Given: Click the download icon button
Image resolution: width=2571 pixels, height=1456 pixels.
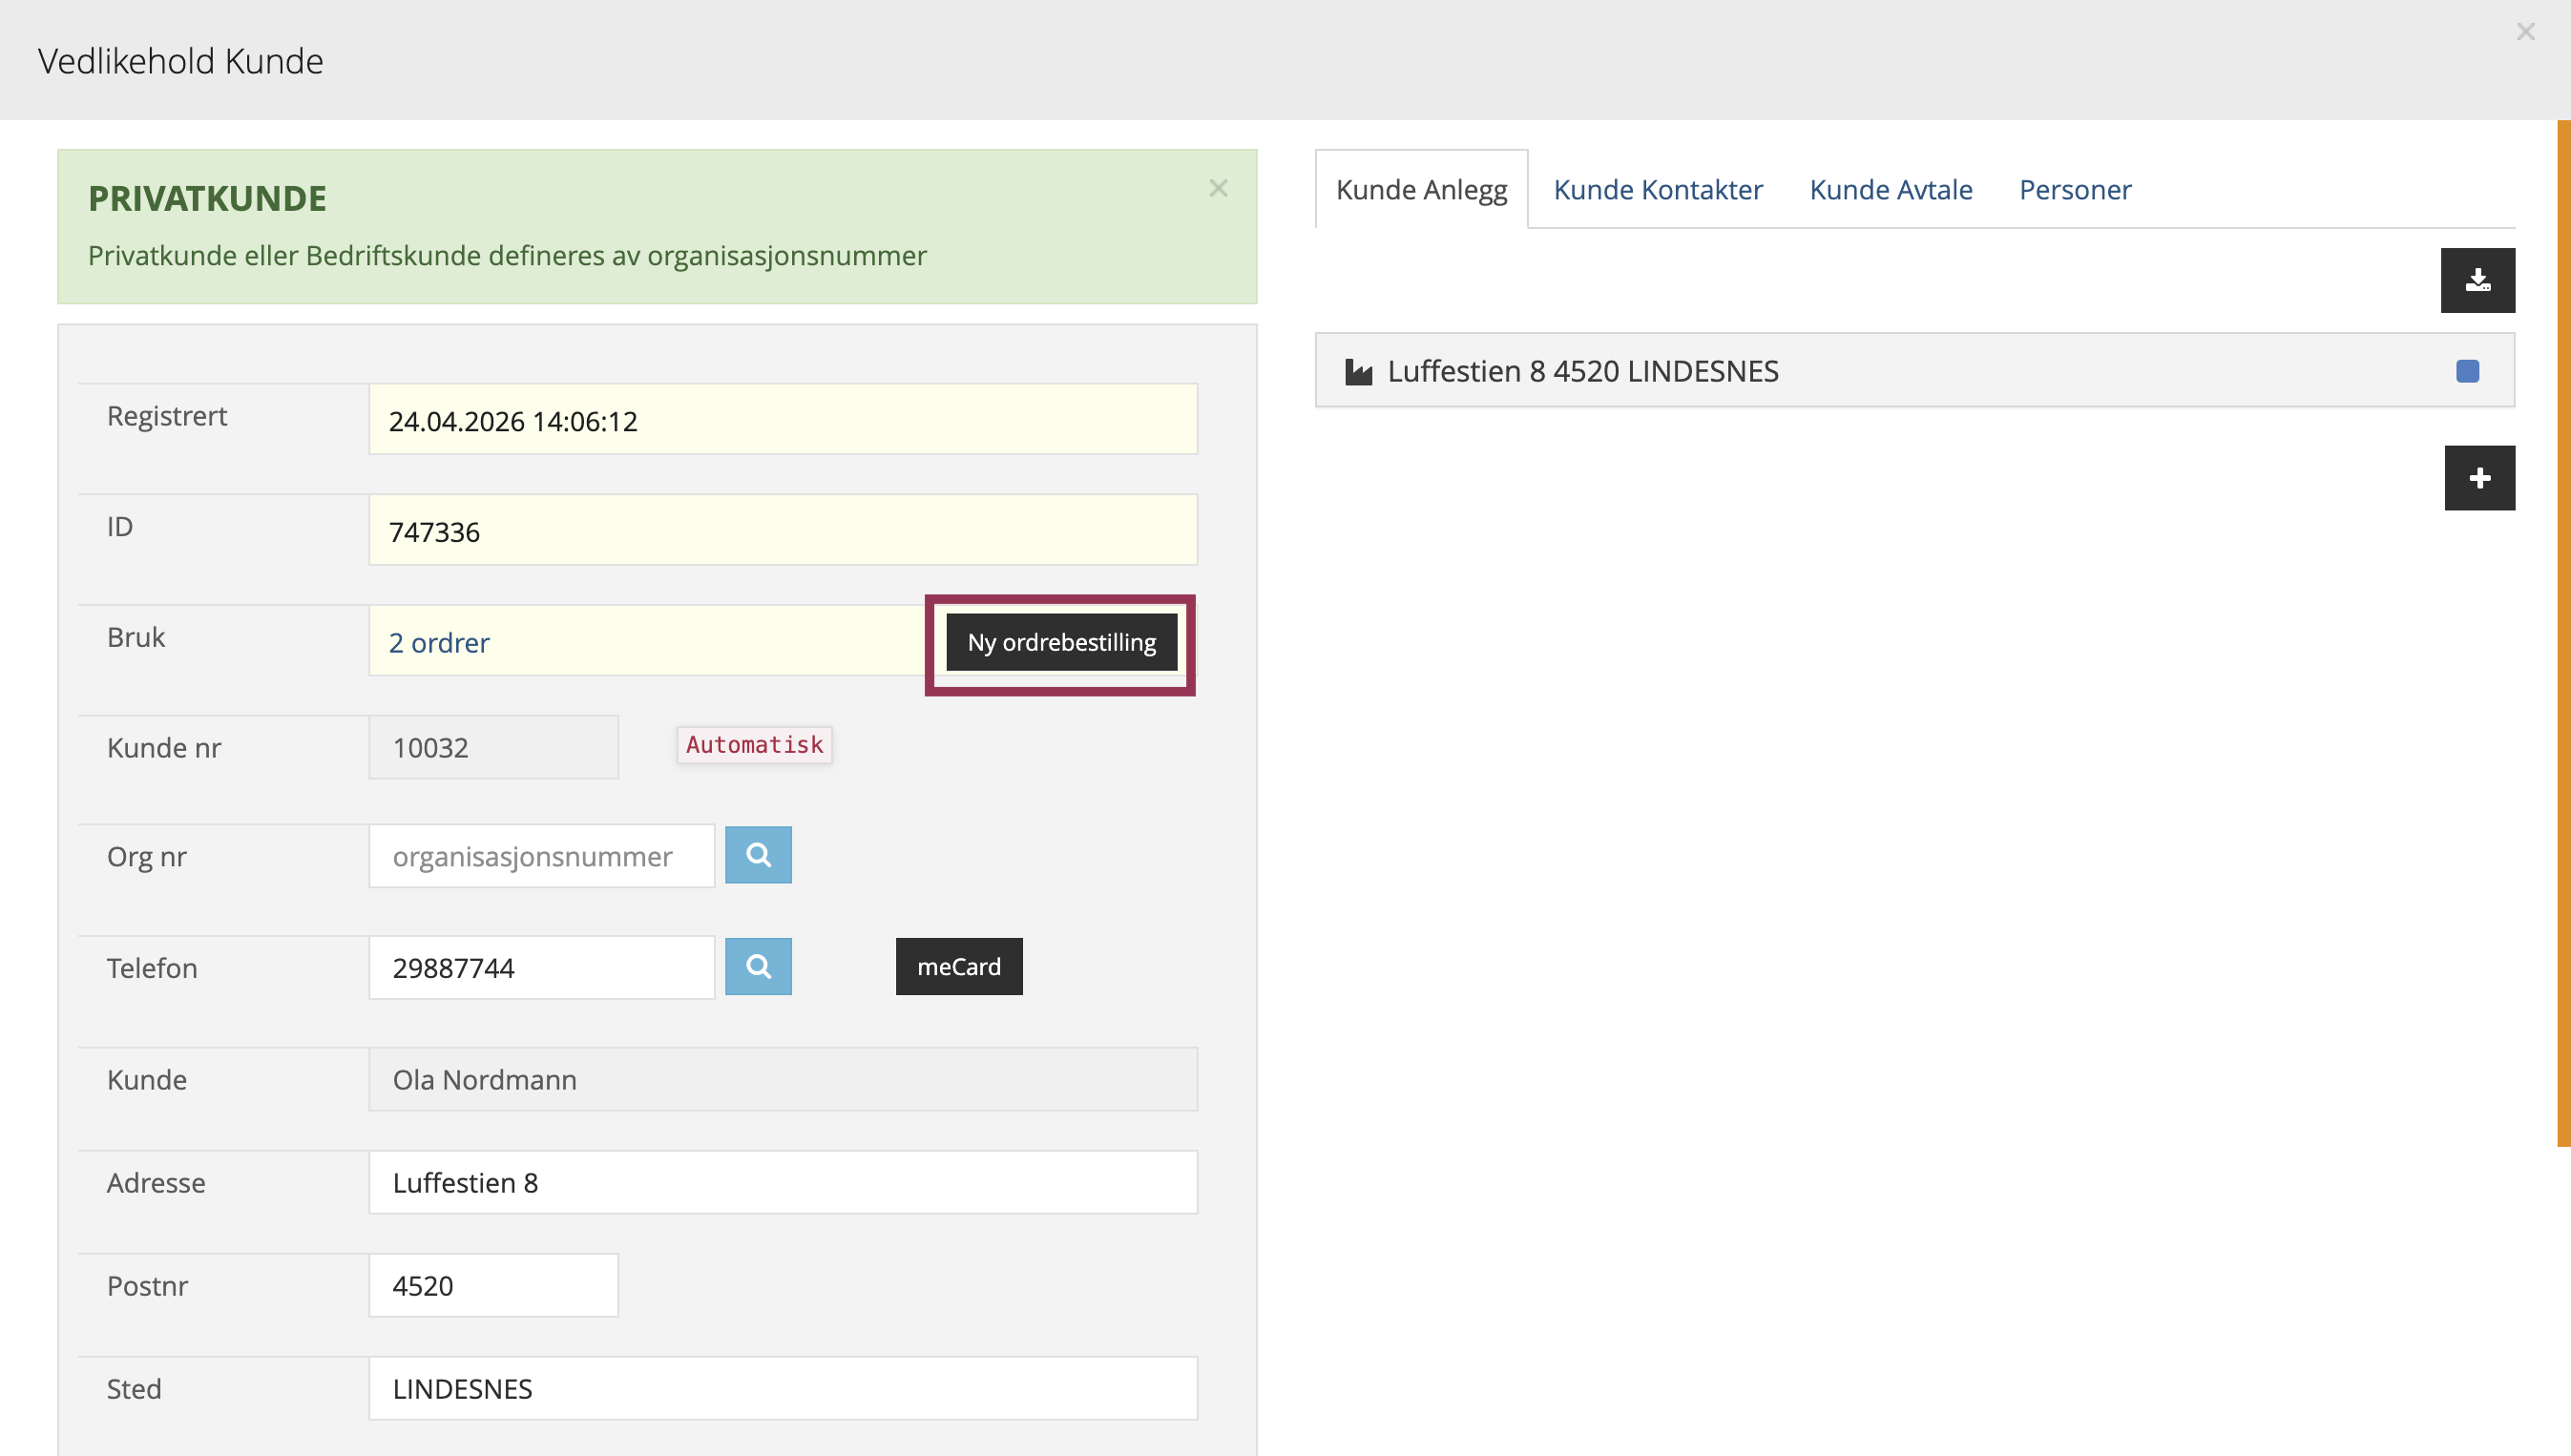Looking at the screenshot, I should 2477,280.
